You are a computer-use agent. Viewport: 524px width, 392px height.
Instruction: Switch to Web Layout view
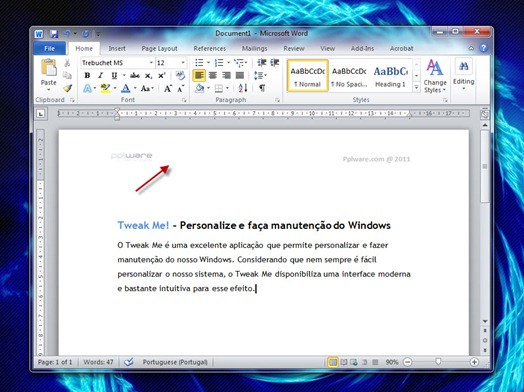354,362
